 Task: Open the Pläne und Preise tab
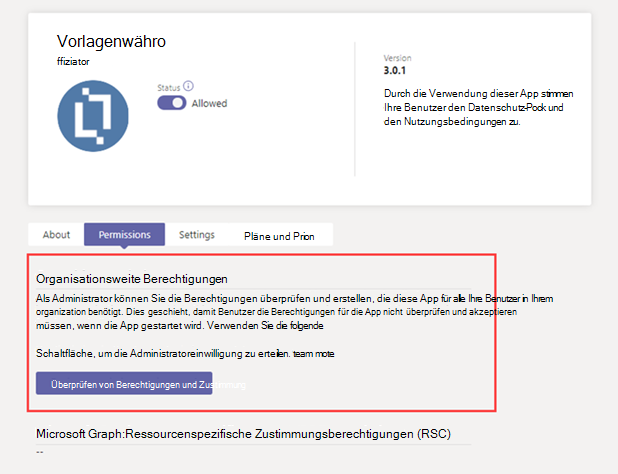(x=279, y=236)
